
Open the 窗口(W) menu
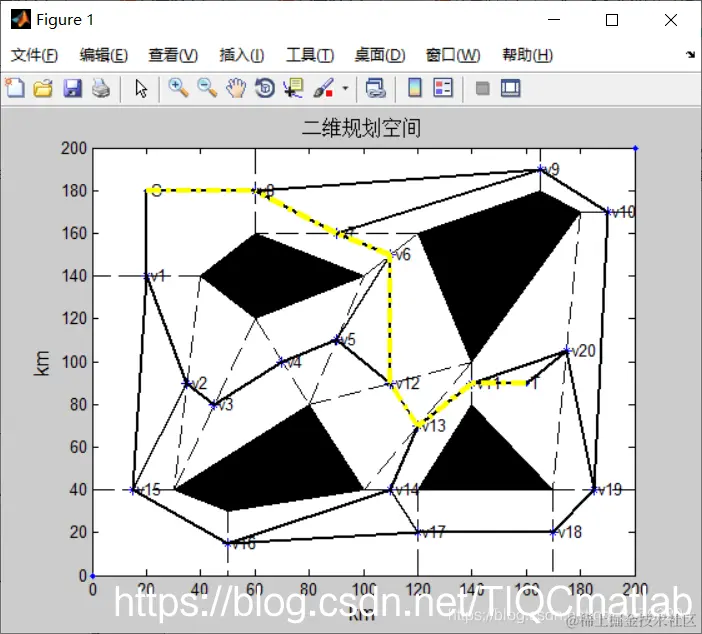453,55
